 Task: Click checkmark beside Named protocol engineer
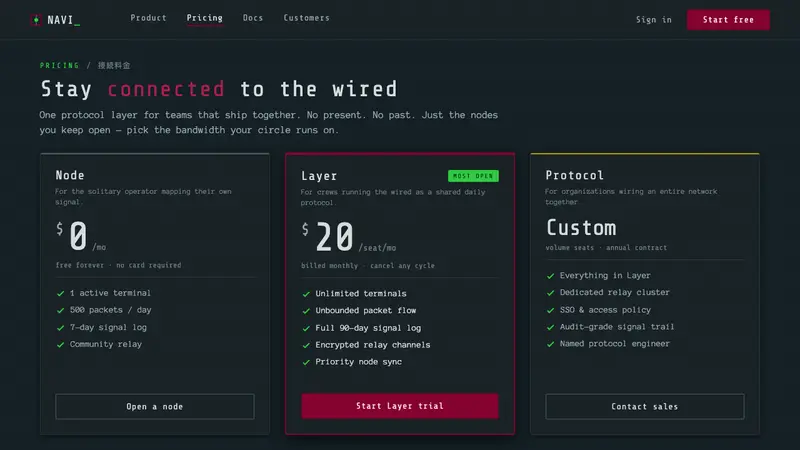551,344
